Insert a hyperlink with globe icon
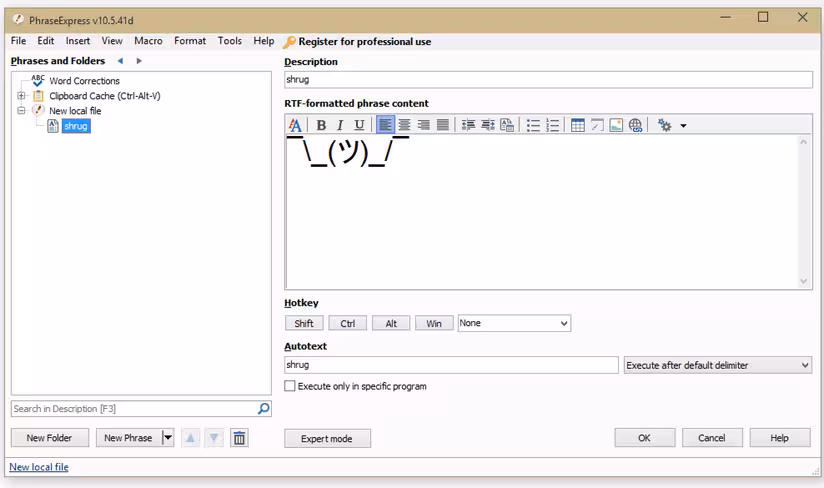 pos(635,125)
